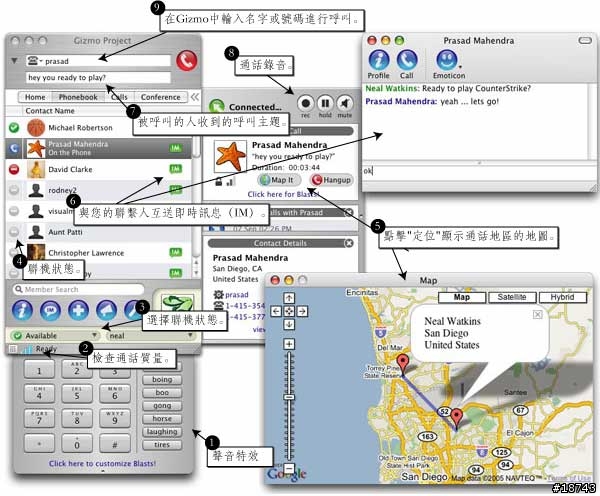Click the Contact Name column header

(x=50, y=111)
